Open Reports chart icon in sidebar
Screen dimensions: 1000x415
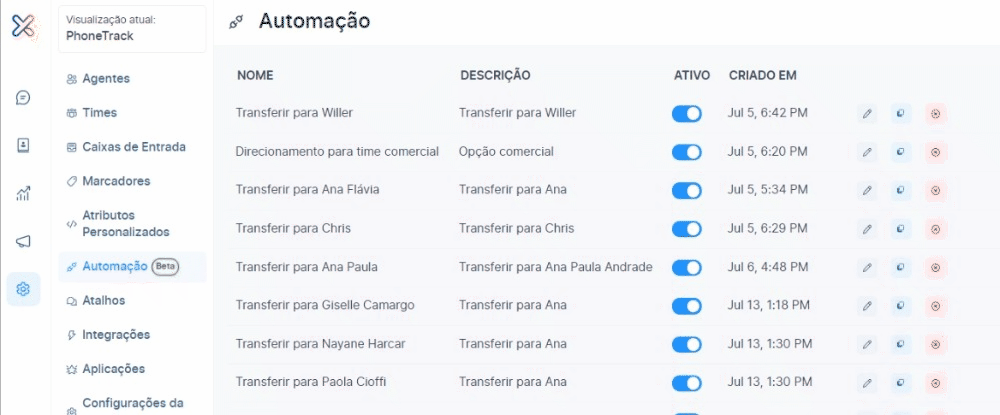23,193
